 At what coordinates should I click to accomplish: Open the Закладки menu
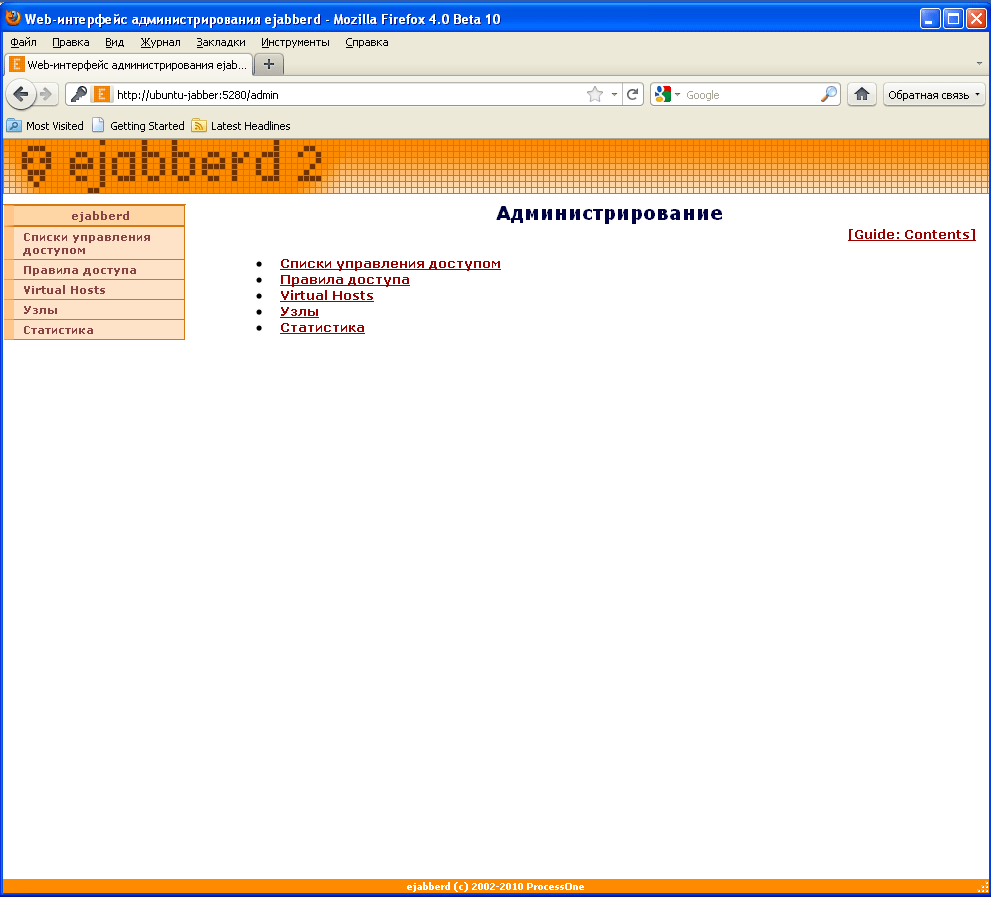[x=221, y=42]
